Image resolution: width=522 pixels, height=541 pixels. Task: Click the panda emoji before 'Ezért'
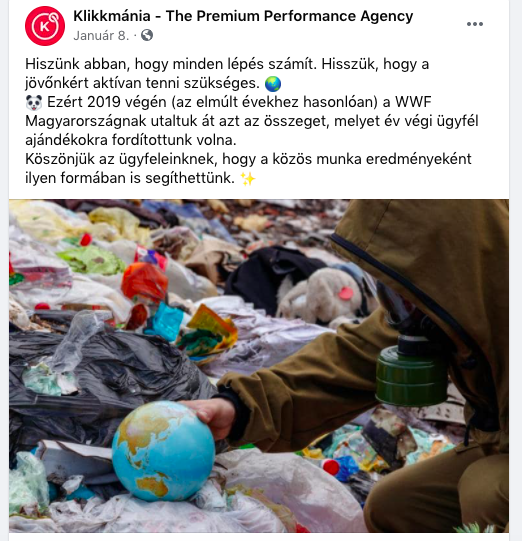click(x=34, y=102)
